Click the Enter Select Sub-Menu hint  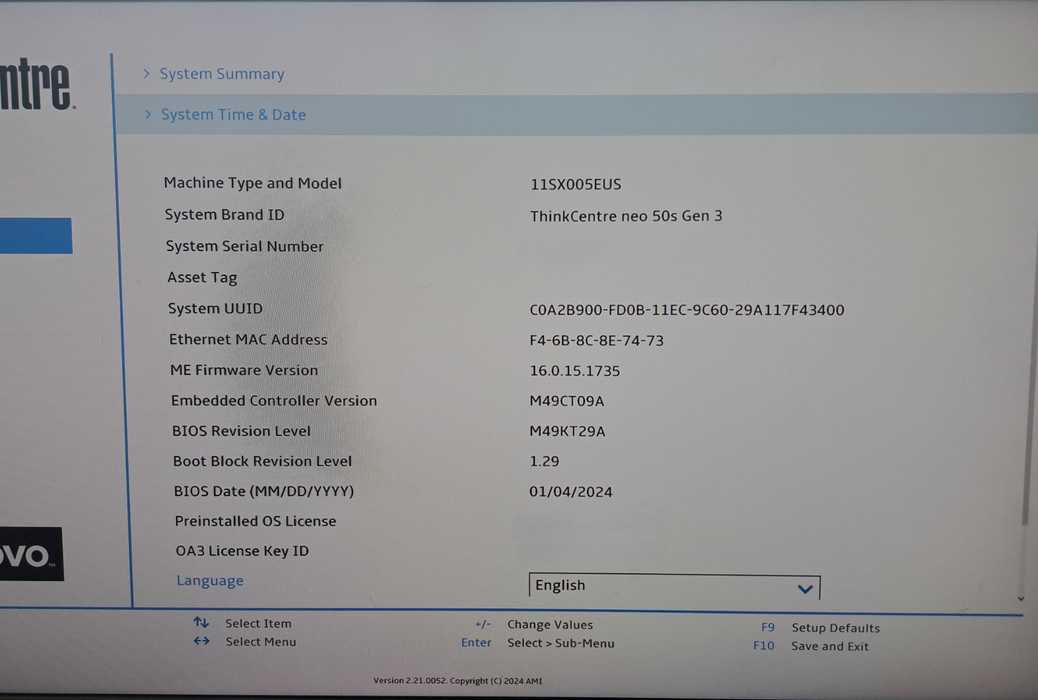point(538,643)
